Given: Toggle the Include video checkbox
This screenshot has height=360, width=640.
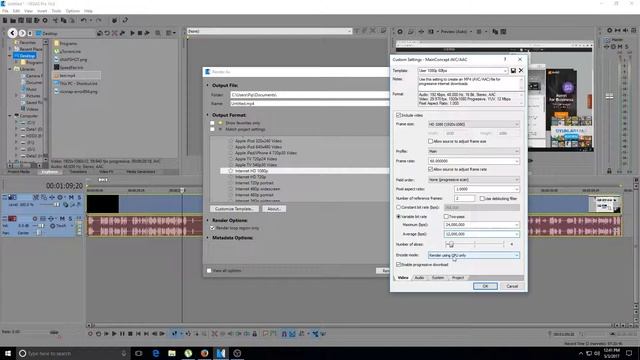Looking at the screenshot, I should 398,116.
